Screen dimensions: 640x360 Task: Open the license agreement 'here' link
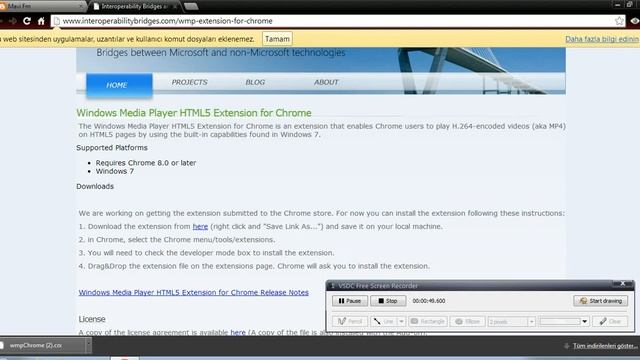click(238, 332)
